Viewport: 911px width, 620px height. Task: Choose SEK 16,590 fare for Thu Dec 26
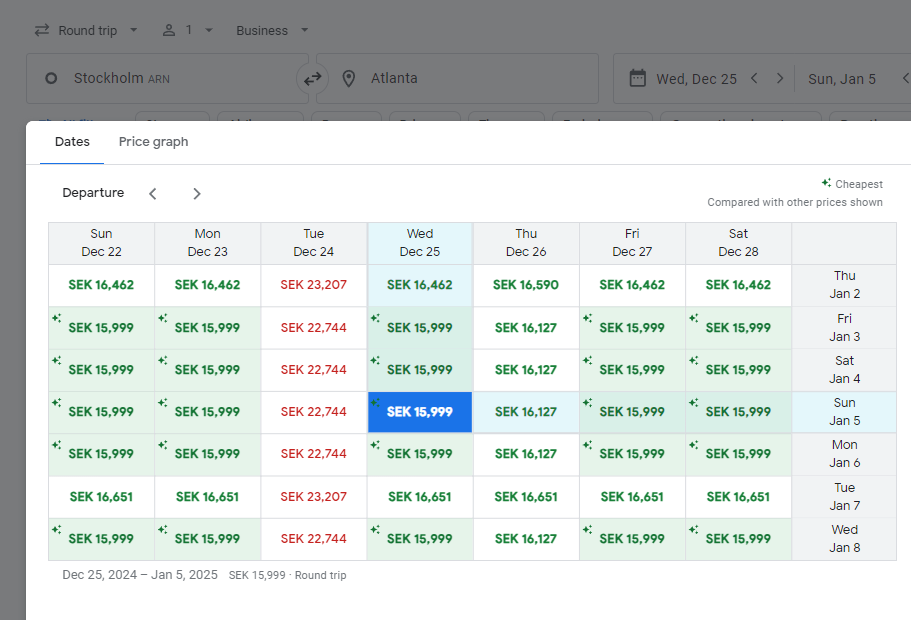click(526, 285)
